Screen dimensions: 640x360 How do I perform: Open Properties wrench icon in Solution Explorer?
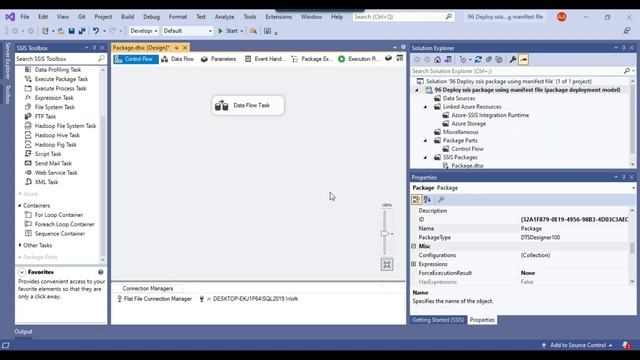[x=513, y=60]
